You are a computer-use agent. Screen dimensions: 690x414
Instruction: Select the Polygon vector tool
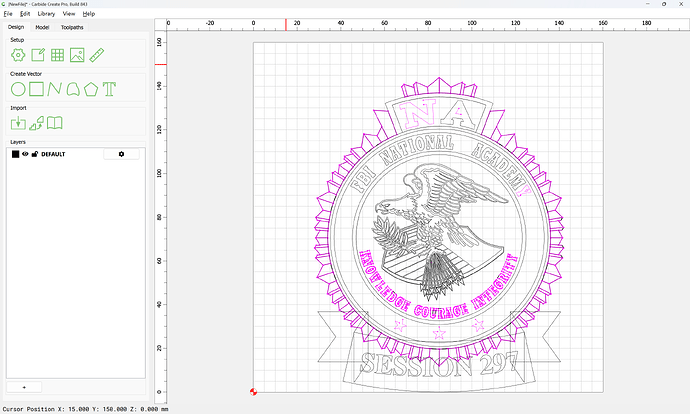tap(91, 89)
